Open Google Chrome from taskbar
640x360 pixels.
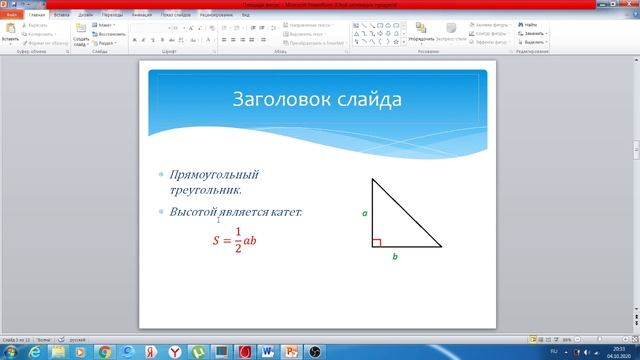coord(104,351)
